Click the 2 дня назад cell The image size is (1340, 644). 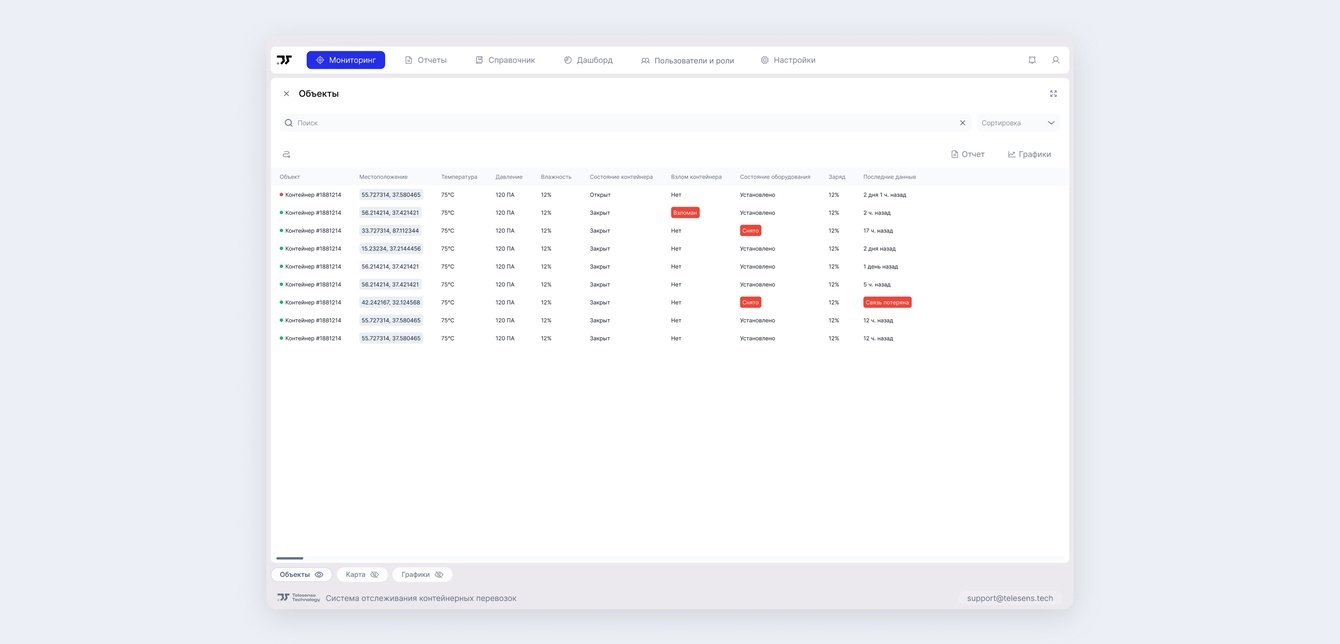(879, 249)
